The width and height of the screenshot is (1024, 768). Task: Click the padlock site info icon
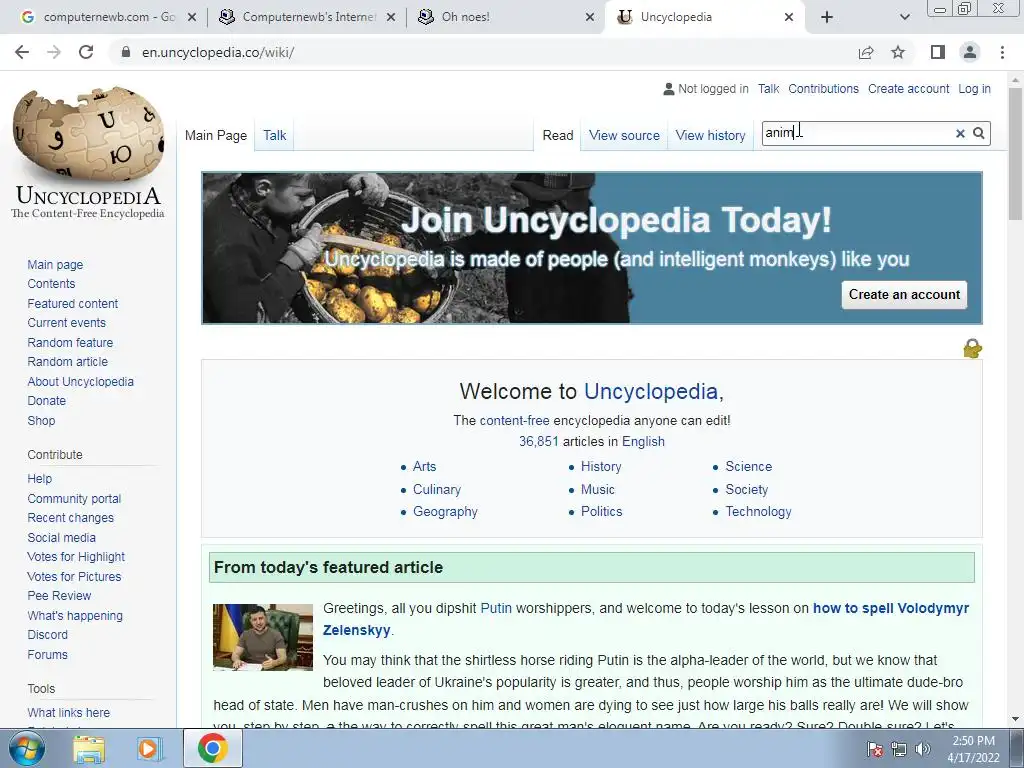[126, 52]
